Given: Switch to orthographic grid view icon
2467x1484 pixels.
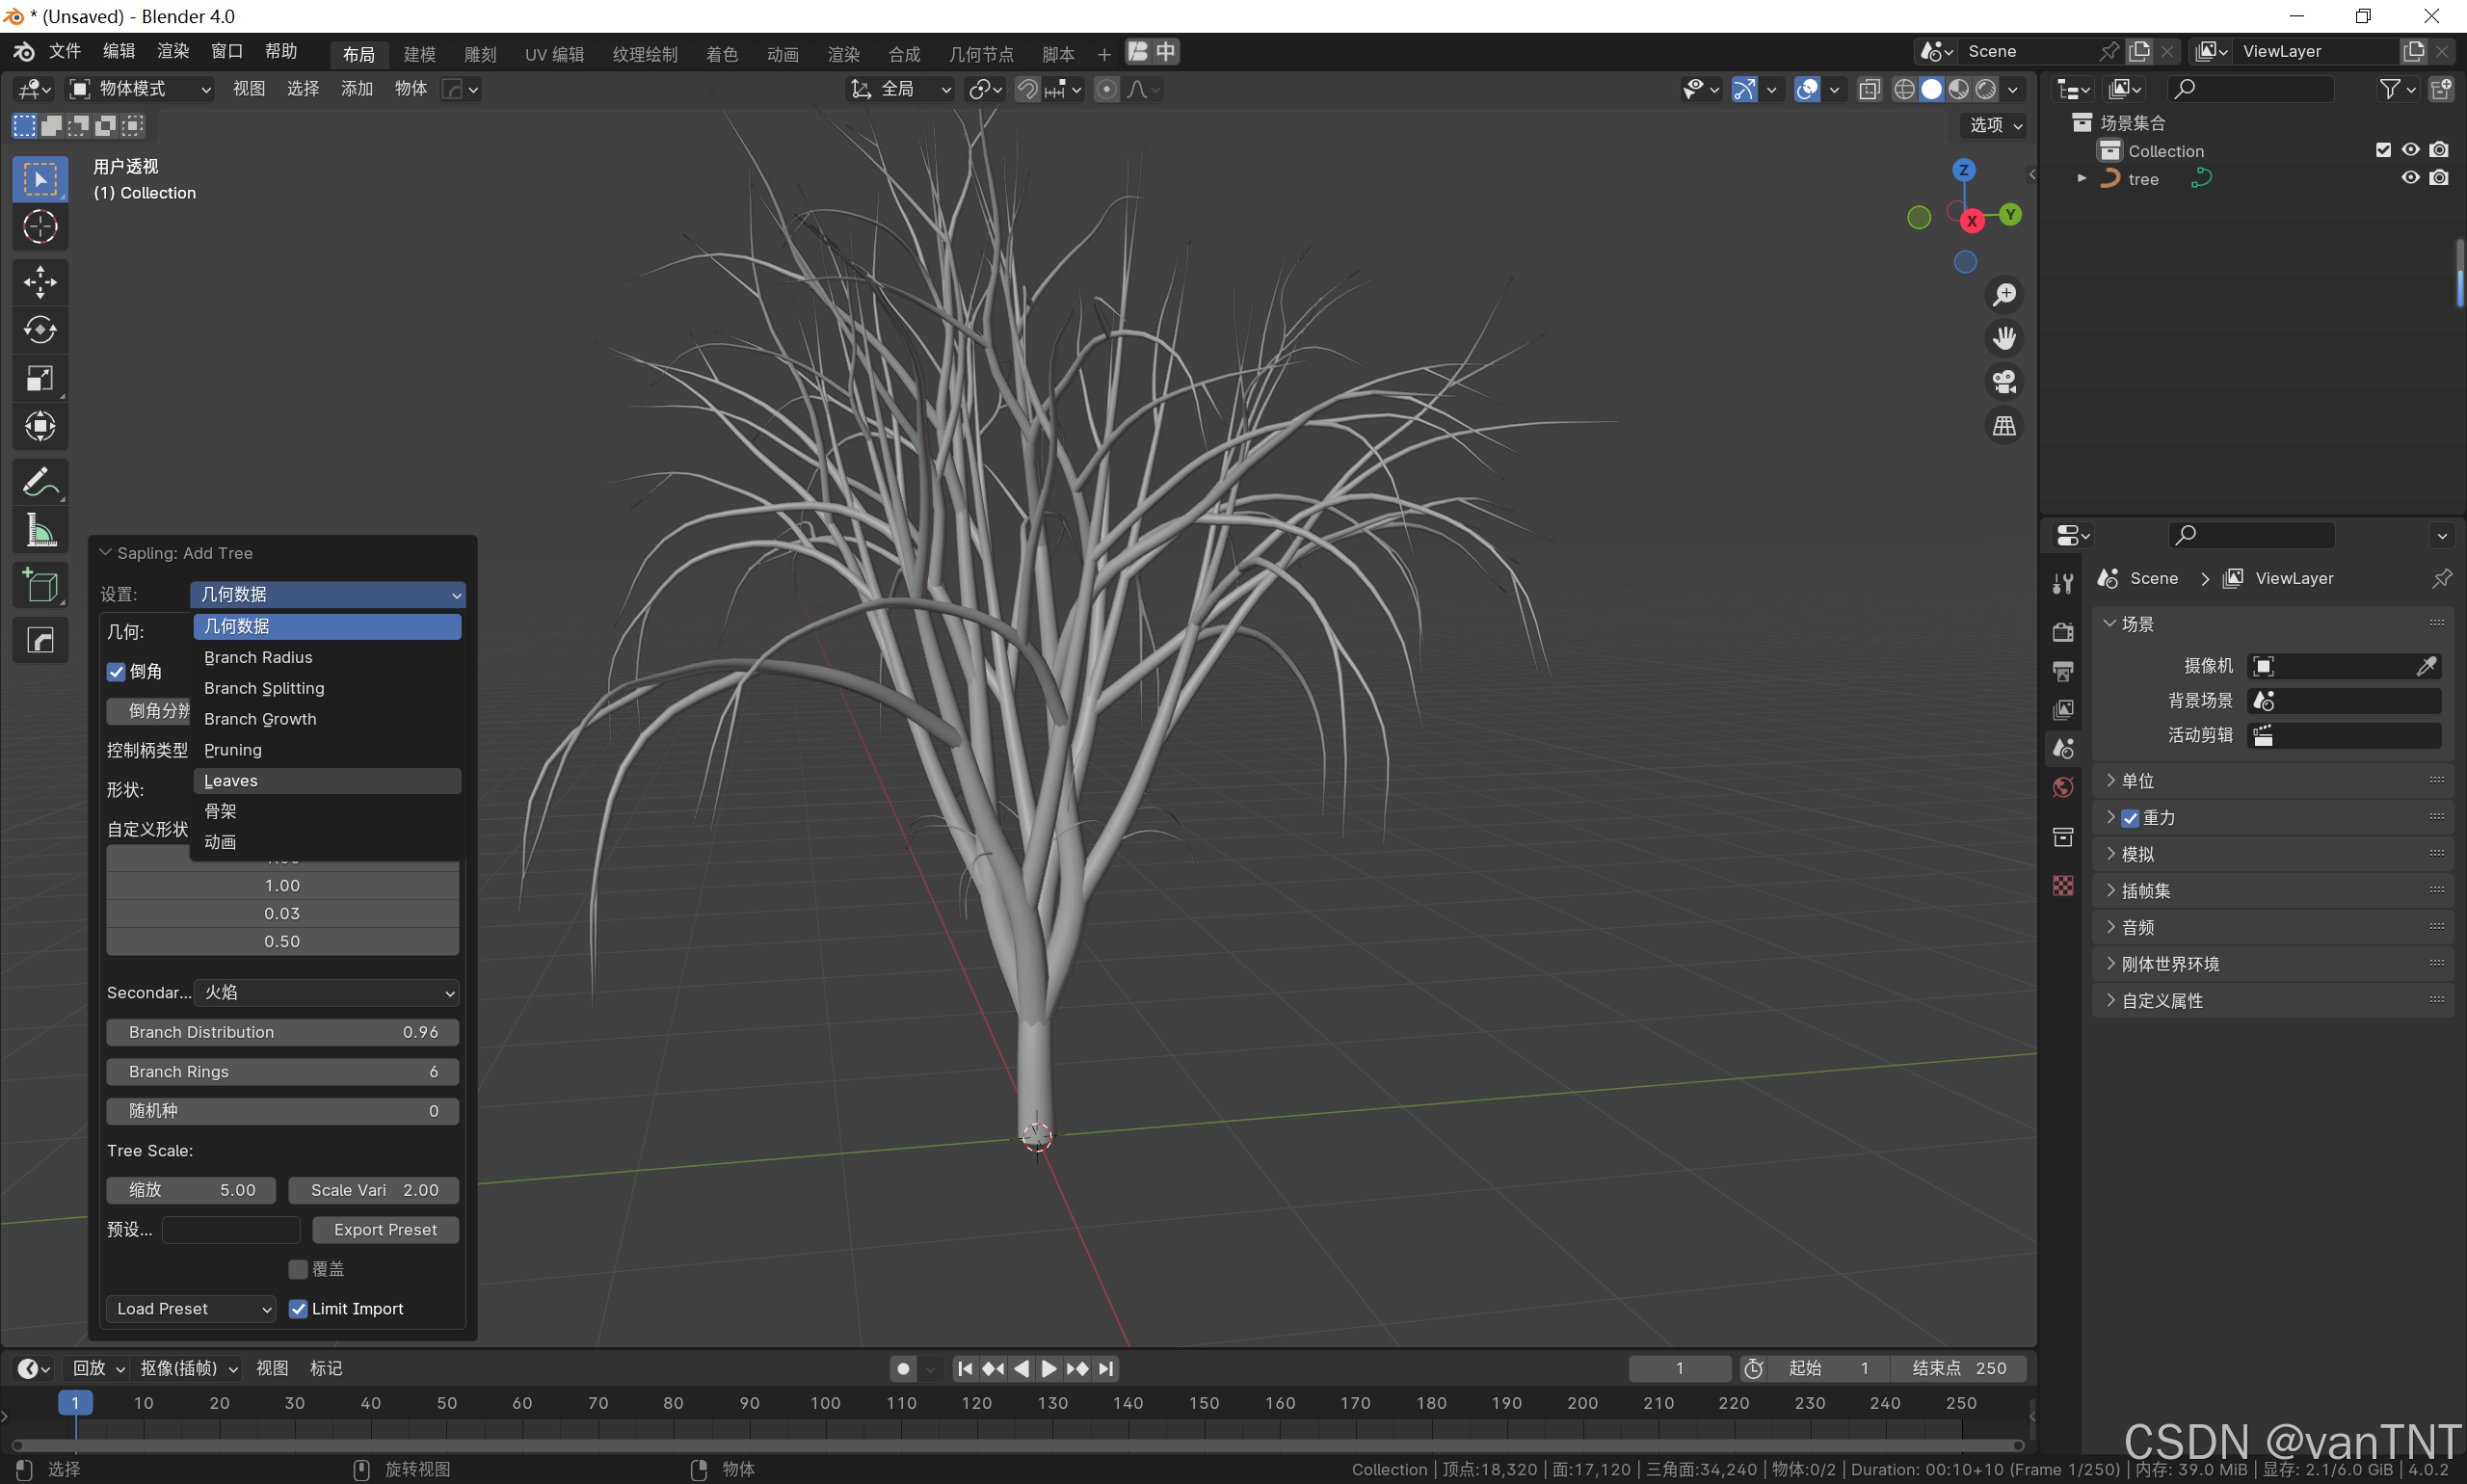Looking at the screenshot, I should click(x=2004, y=426).
